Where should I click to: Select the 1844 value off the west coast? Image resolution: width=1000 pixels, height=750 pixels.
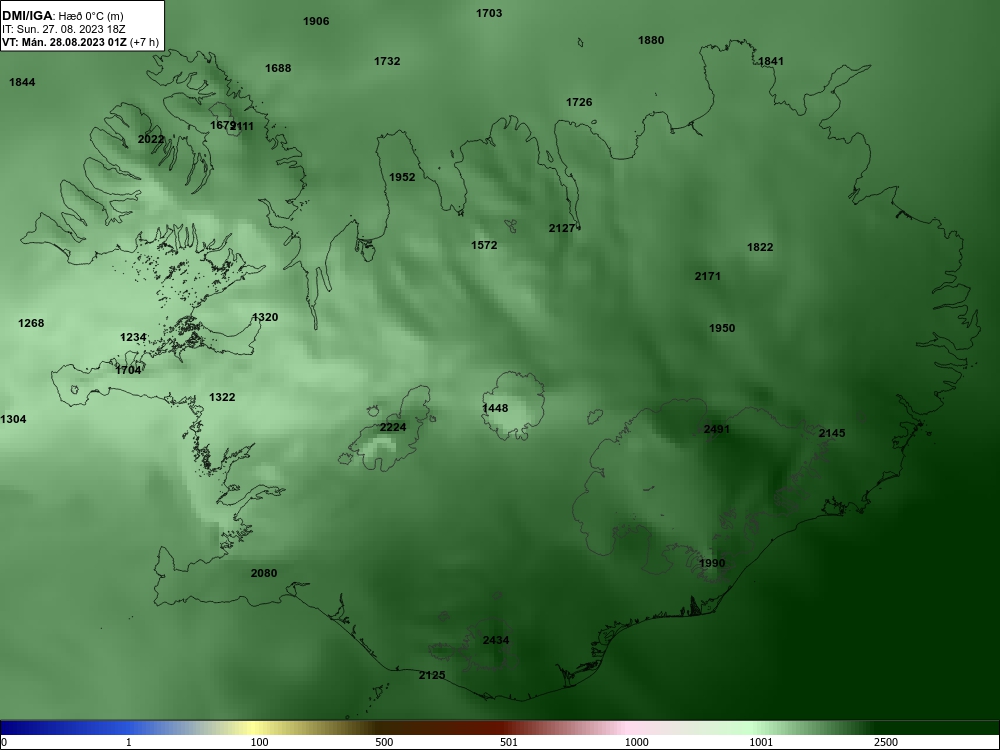click(x=22, y=82)
